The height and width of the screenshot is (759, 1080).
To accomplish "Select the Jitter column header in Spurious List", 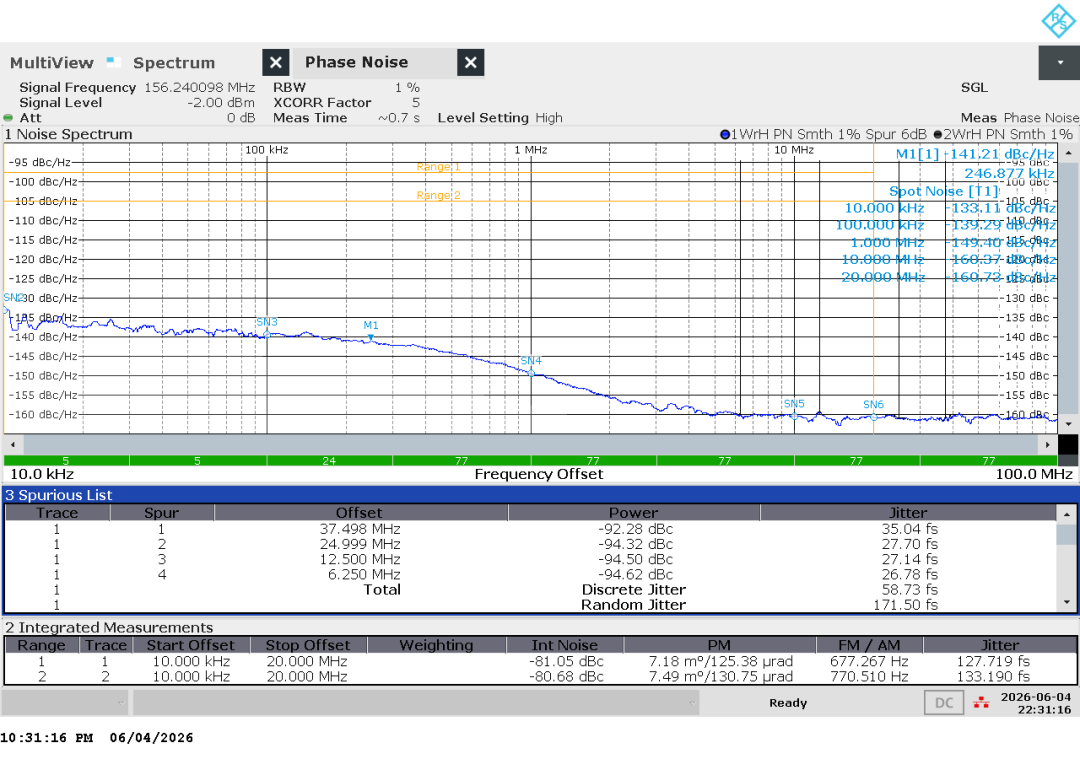I will [x=908, y=513].
